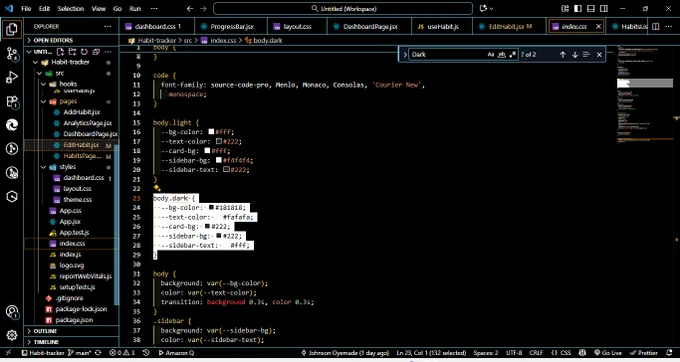This screenshot has width=680, height=362.
Task: Toggle Match Case in find widget
Action: (x=490, y=55)
